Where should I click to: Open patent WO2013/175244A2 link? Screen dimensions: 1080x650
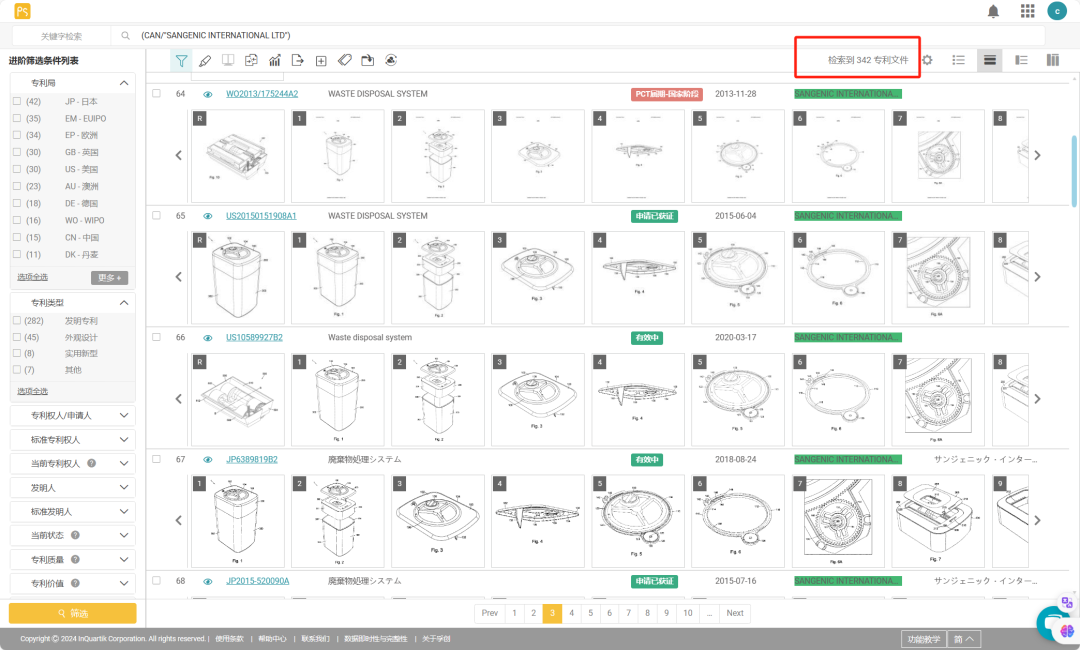tap(262, 94)
